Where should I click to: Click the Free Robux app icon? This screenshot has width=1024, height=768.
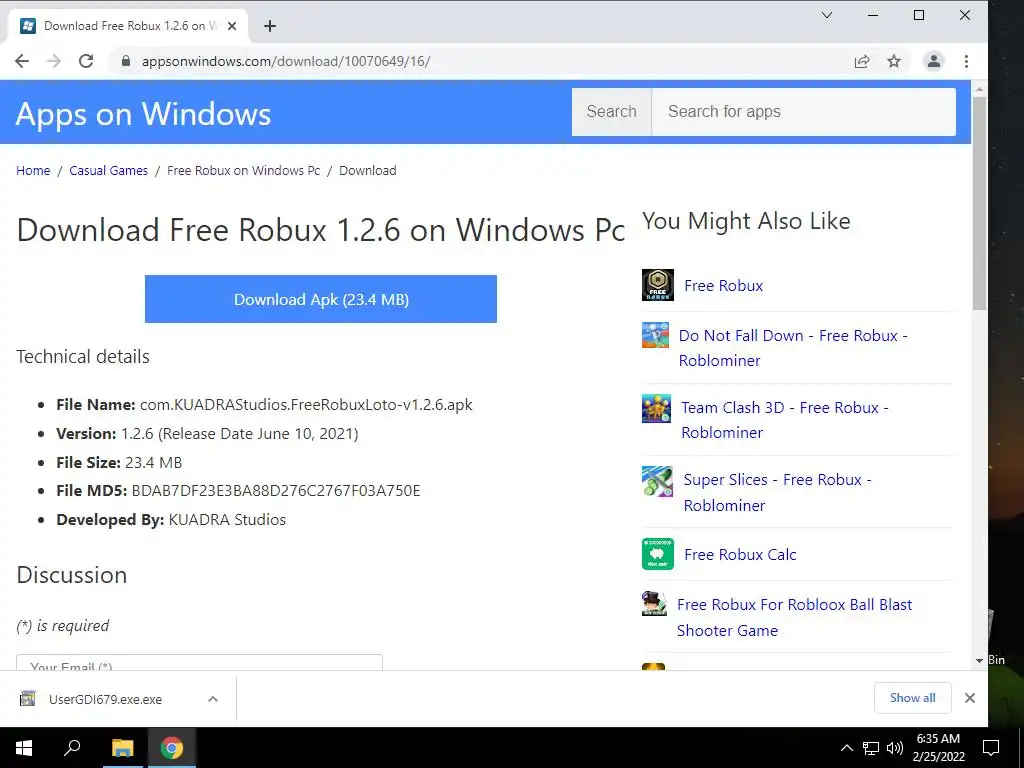coord(658,285)
